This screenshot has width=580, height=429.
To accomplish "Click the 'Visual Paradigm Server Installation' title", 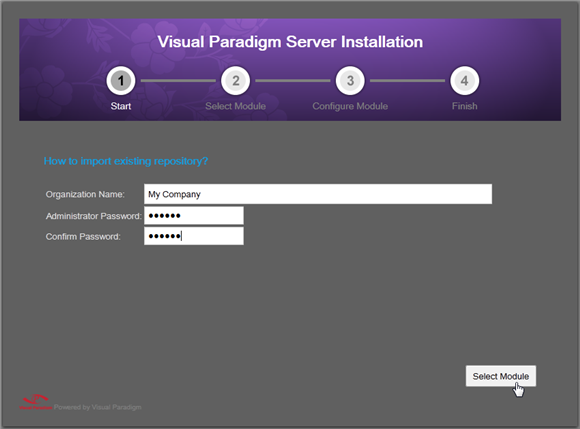I will tap(290, 42).
